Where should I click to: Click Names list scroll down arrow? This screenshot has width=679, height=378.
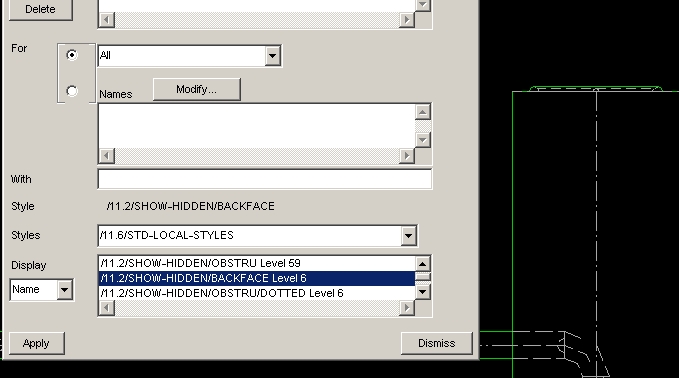click(x=423, y=140)
